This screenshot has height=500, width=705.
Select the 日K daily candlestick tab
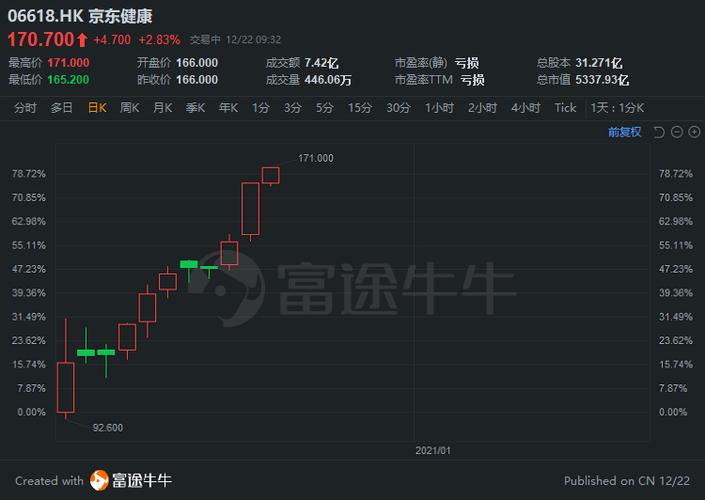click(97, 108)
